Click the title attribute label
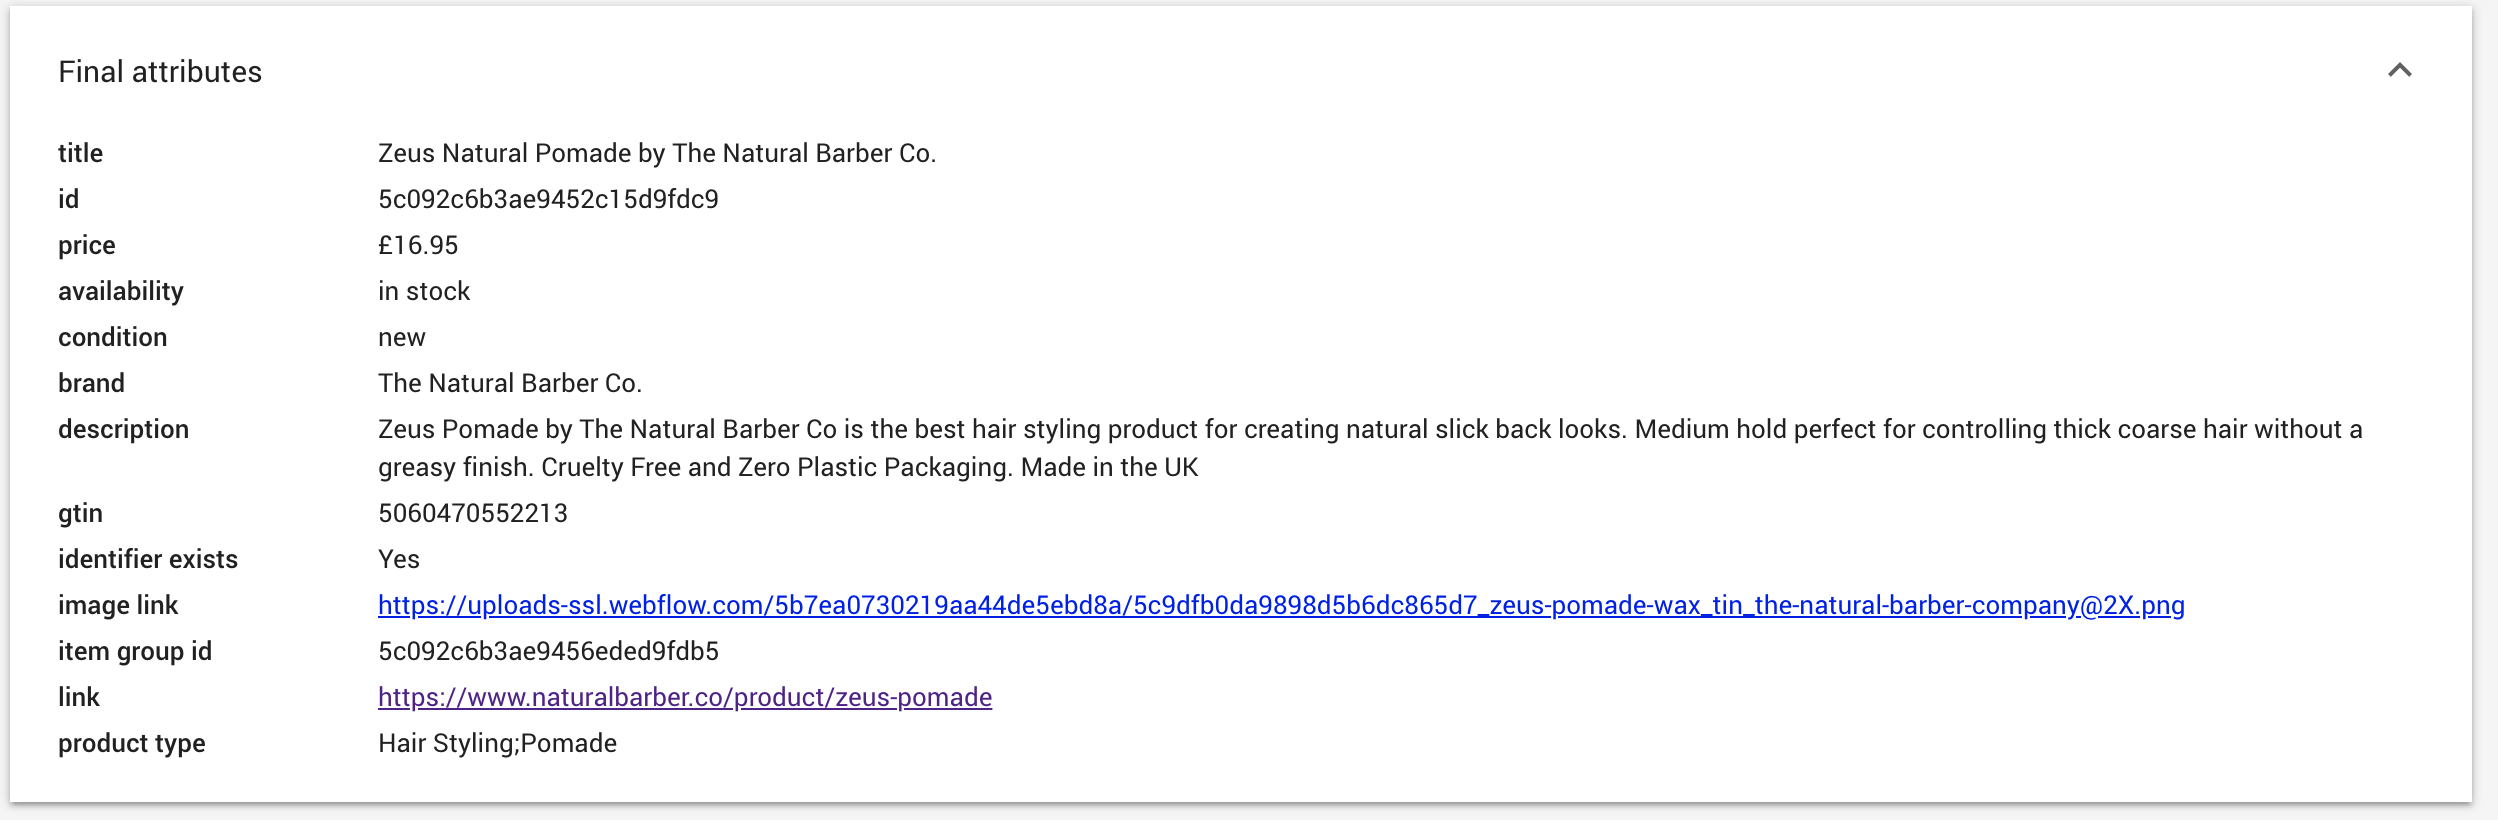This screenshot has width=2498, height=820. tap(80, 153)
